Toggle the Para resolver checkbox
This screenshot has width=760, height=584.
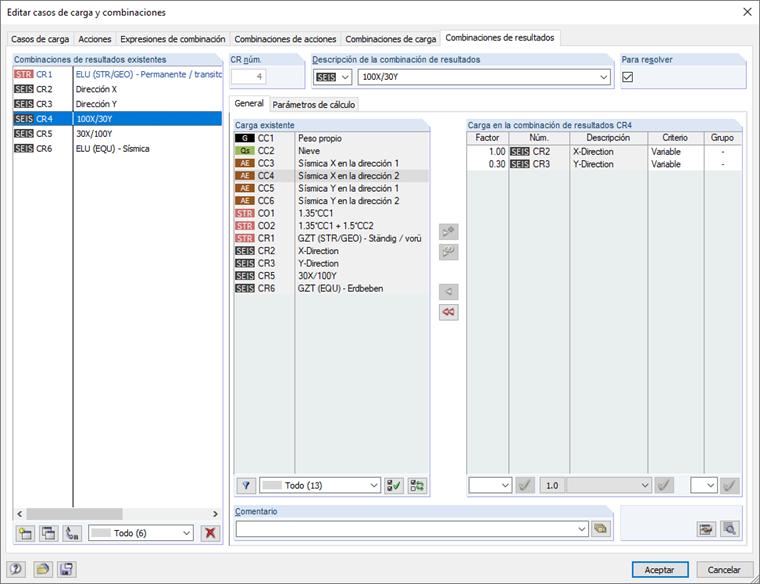[628, 77]
